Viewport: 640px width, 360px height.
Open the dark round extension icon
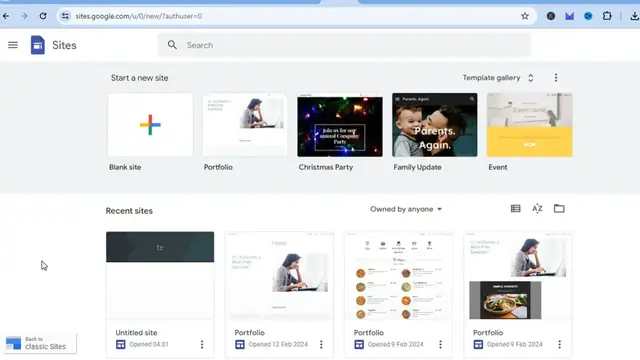(x=551, y=16)
